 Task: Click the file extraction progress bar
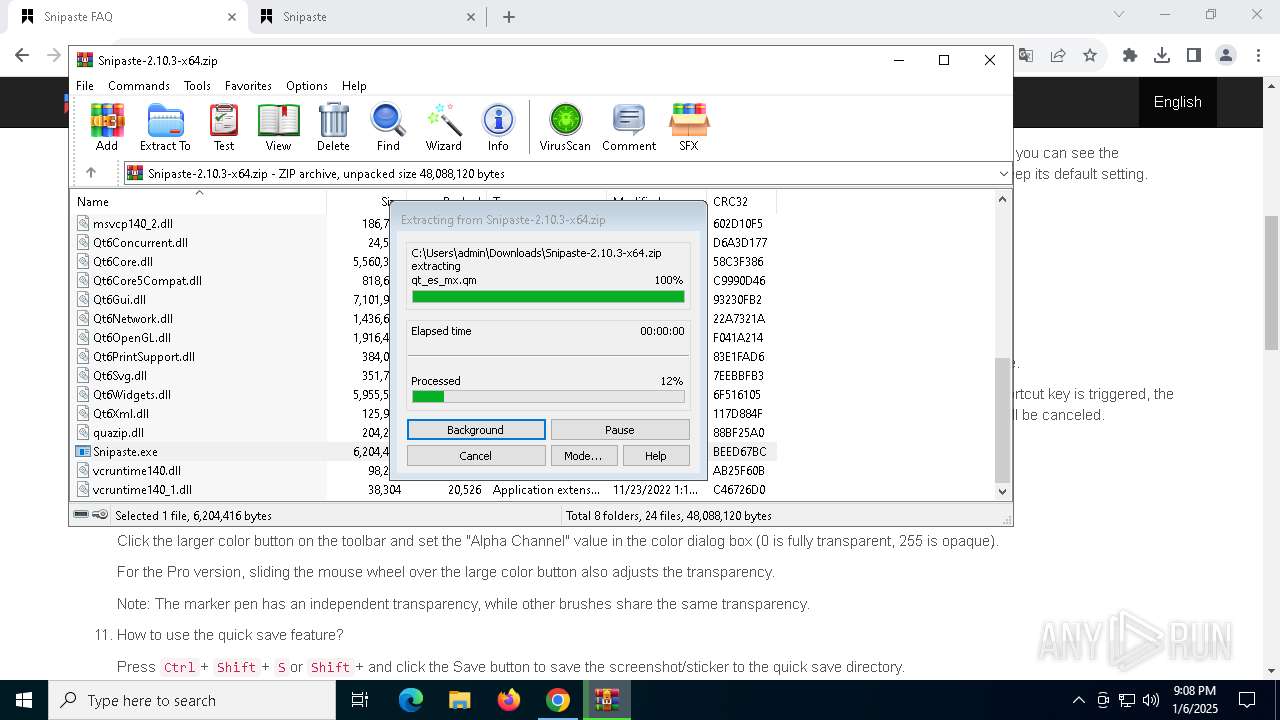pyautogui.click(x=548, y=297)
